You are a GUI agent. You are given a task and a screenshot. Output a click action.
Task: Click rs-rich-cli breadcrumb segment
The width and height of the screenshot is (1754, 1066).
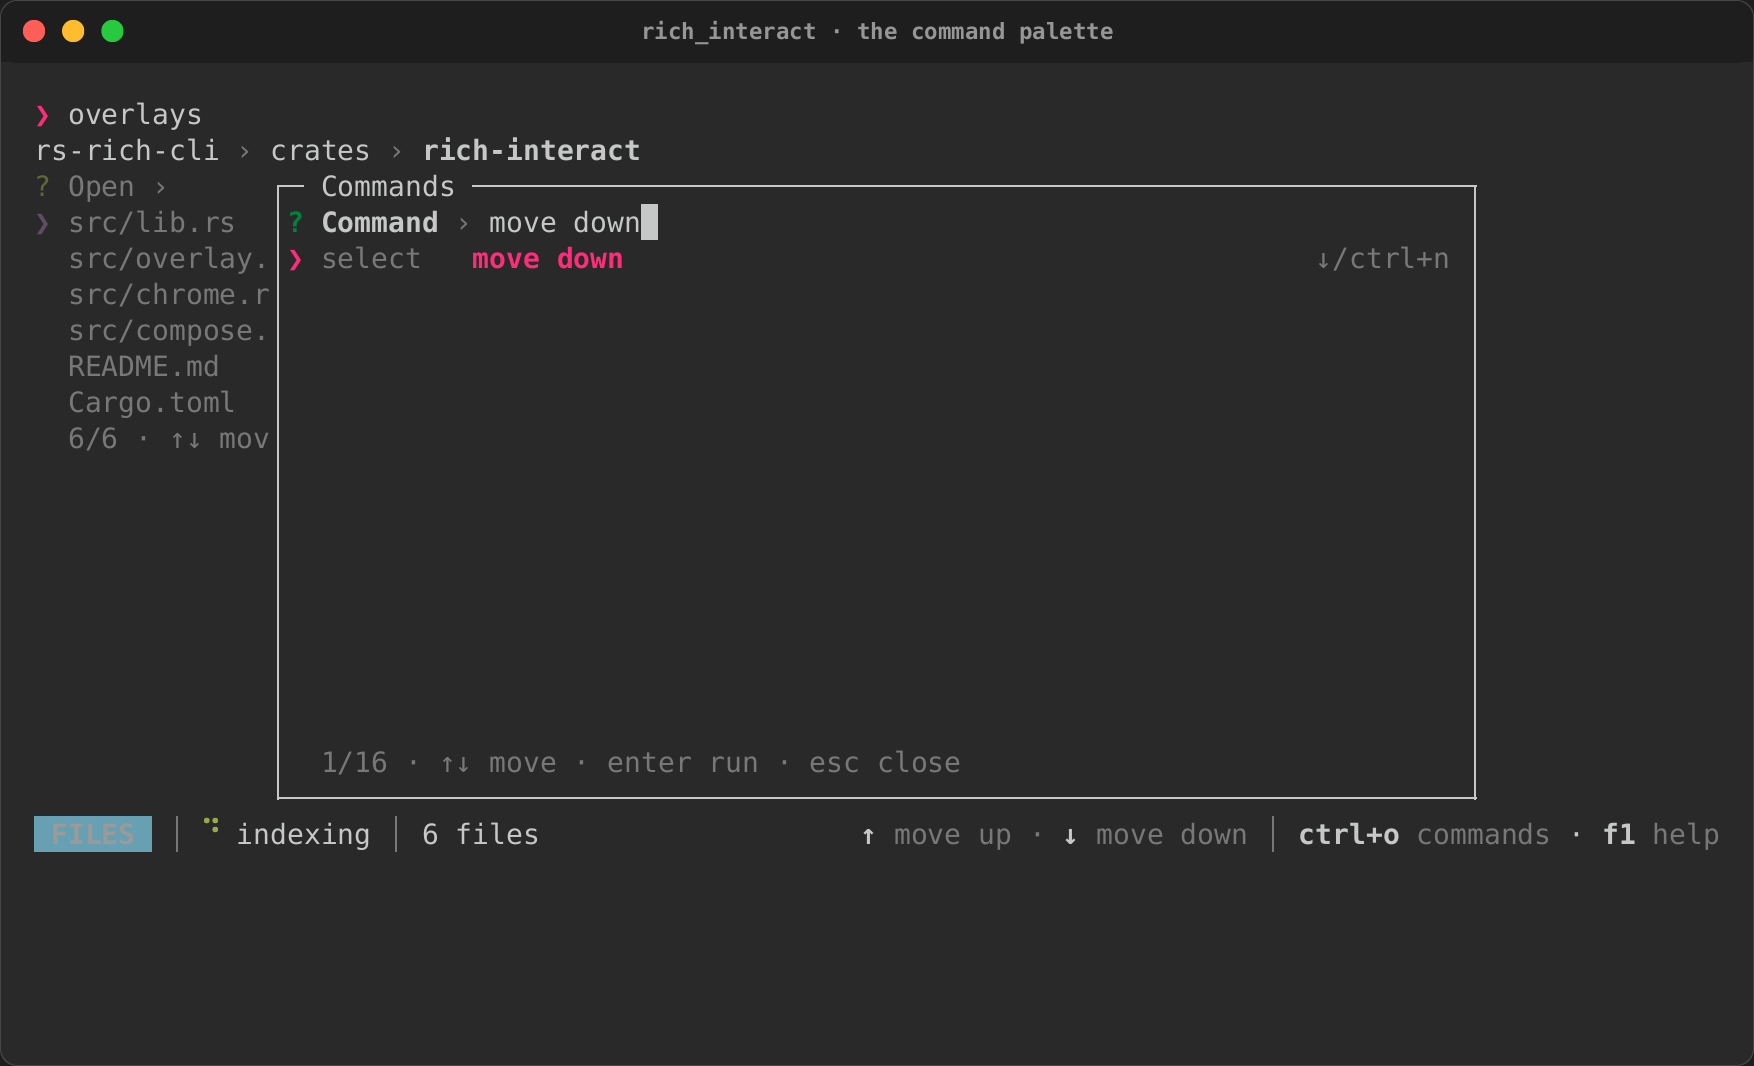click(127, 151)
